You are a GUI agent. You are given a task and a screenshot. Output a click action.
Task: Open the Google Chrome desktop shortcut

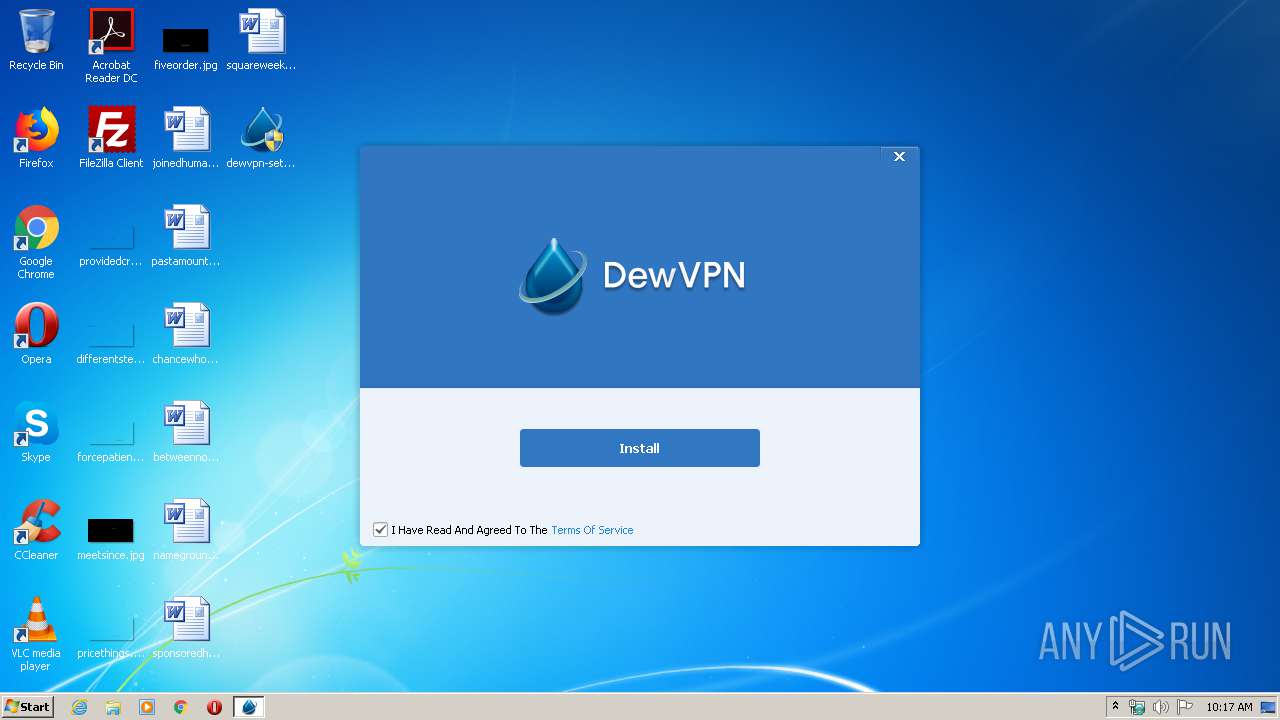pyautogui.click(x=36, y=242)
